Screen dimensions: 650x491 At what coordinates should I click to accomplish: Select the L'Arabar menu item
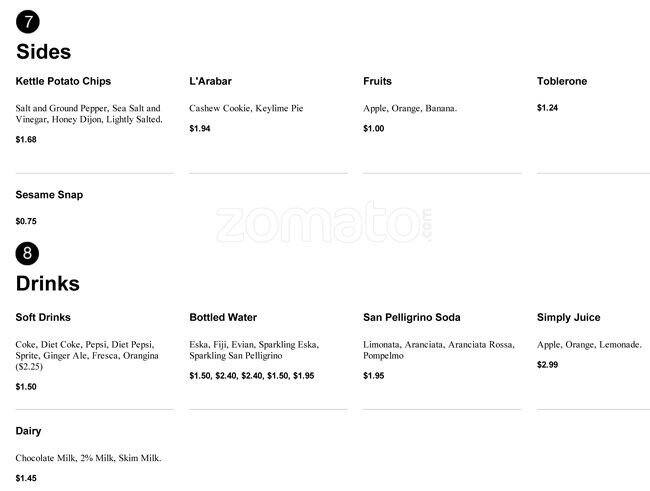point(210,81)
